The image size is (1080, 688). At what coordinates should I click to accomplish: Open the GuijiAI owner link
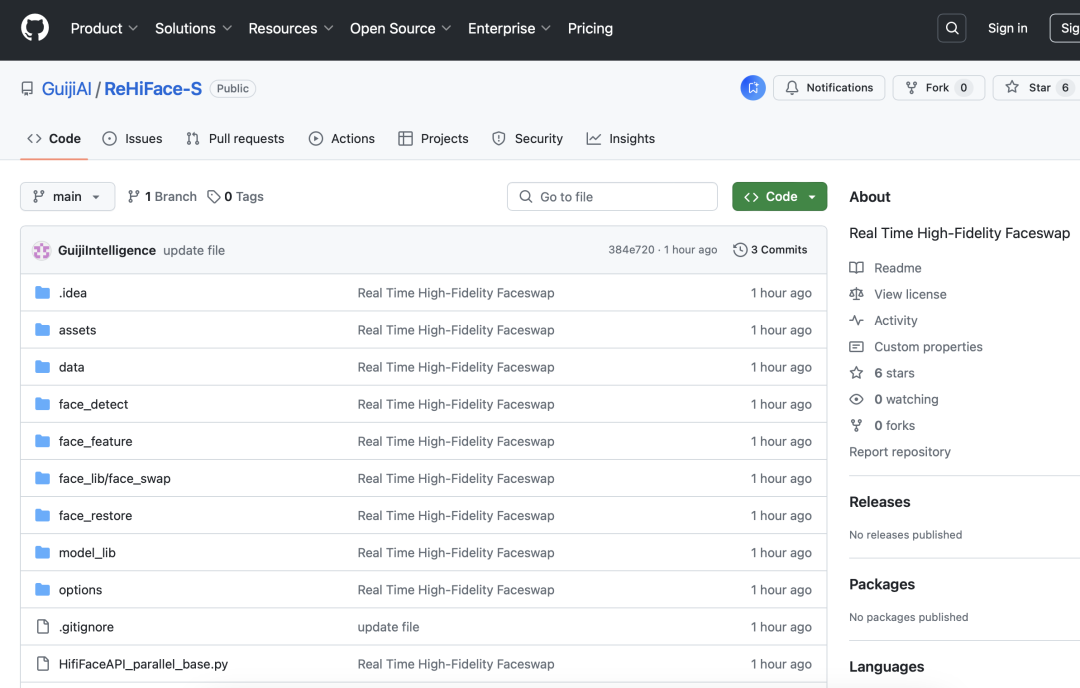click(x=67, y=89)
